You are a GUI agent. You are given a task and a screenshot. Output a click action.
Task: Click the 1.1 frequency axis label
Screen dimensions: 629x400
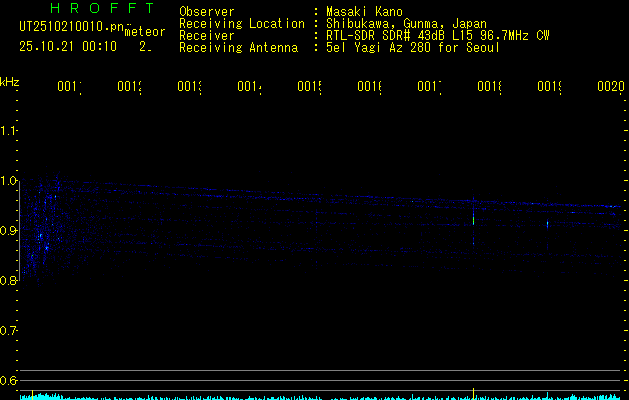[x=9, y=131]
